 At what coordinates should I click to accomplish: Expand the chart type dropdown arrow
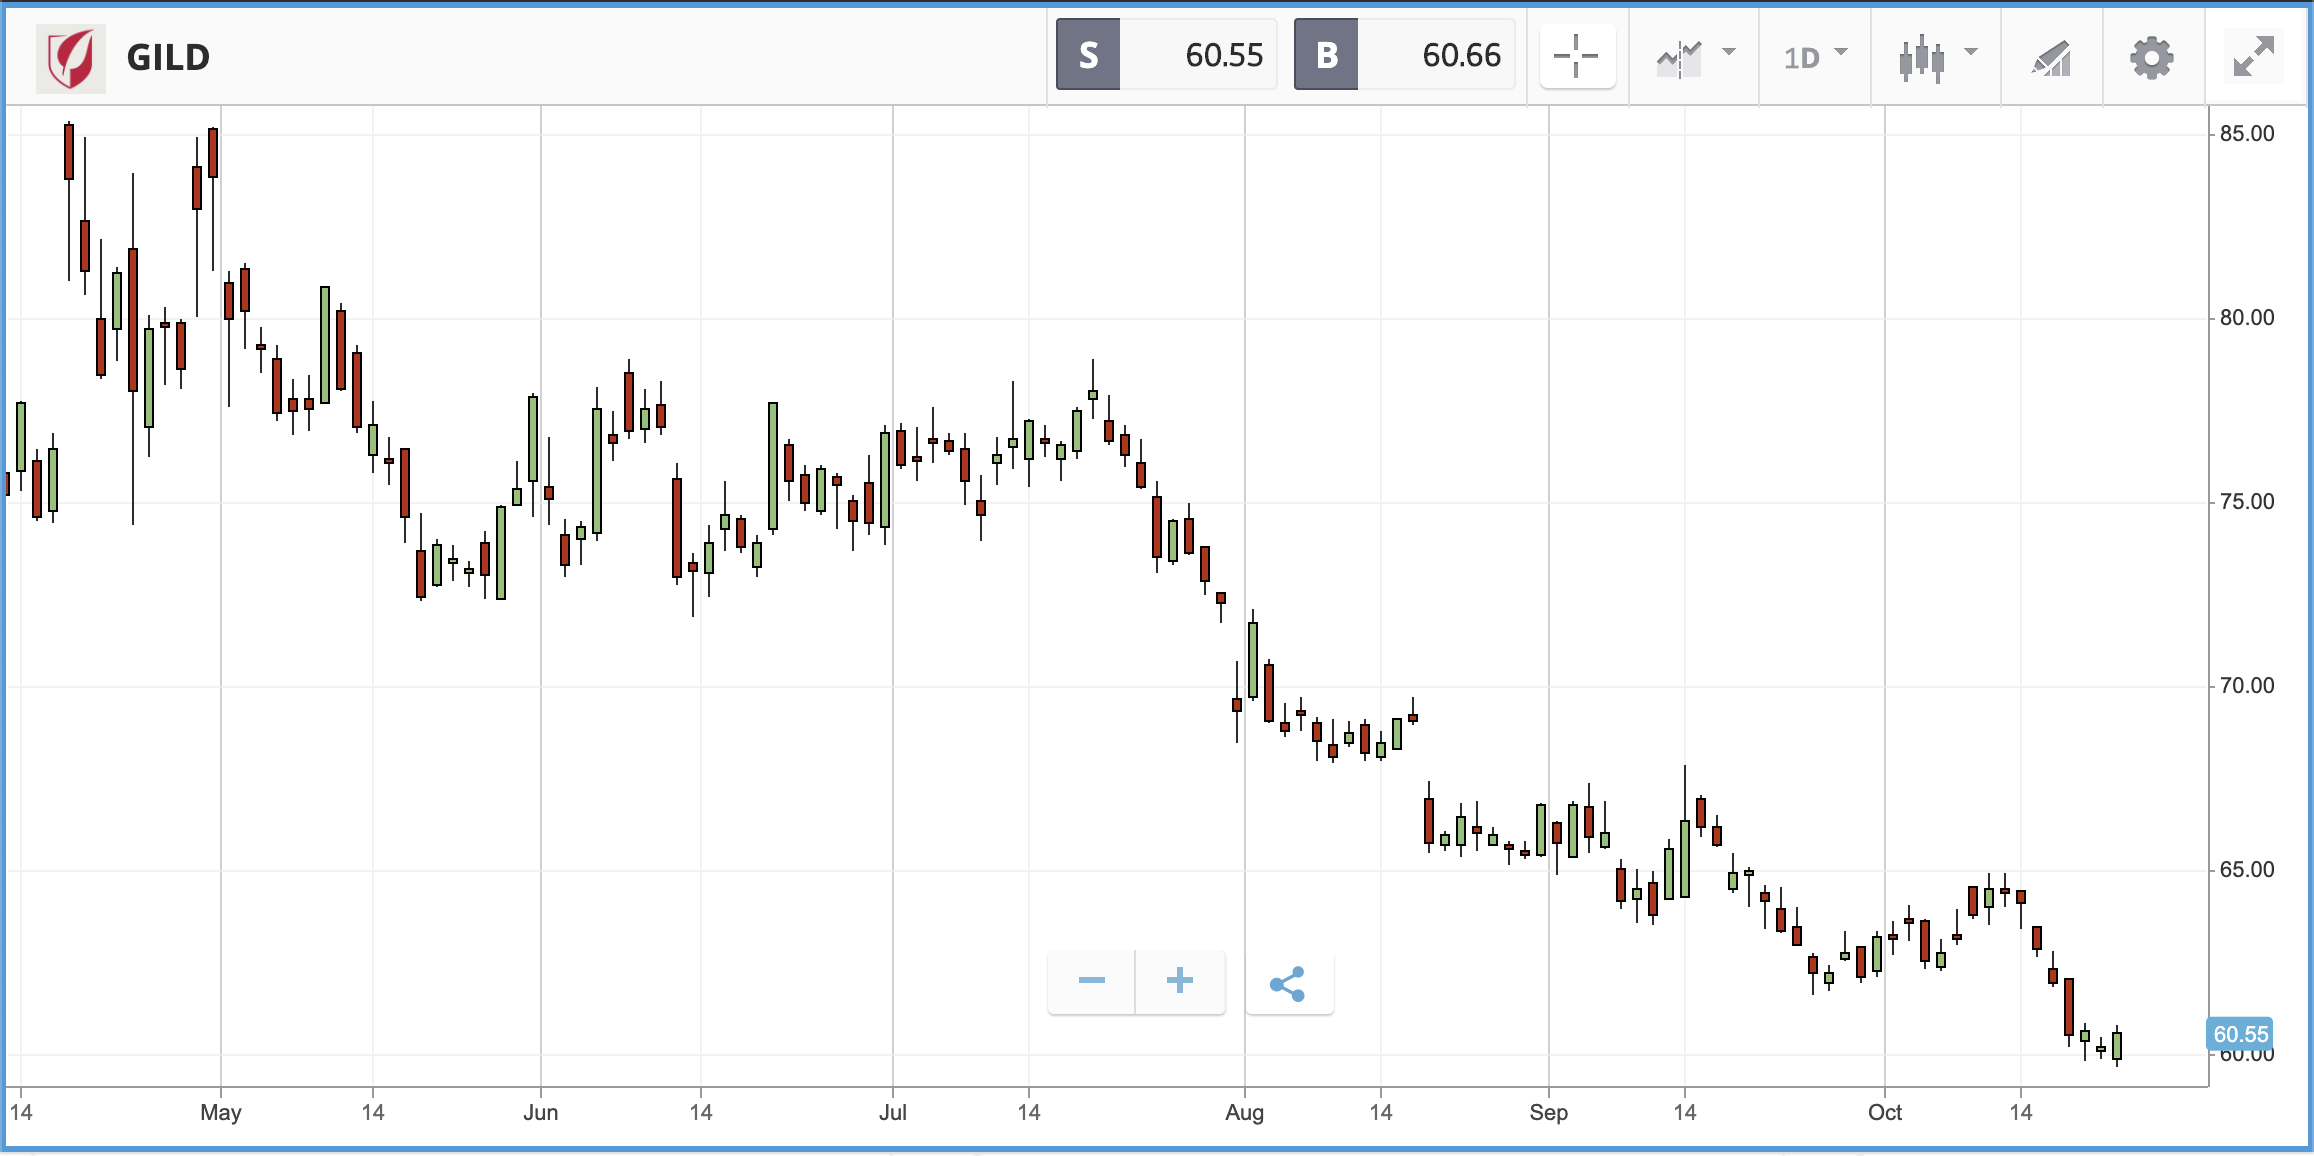(1971, 52)
